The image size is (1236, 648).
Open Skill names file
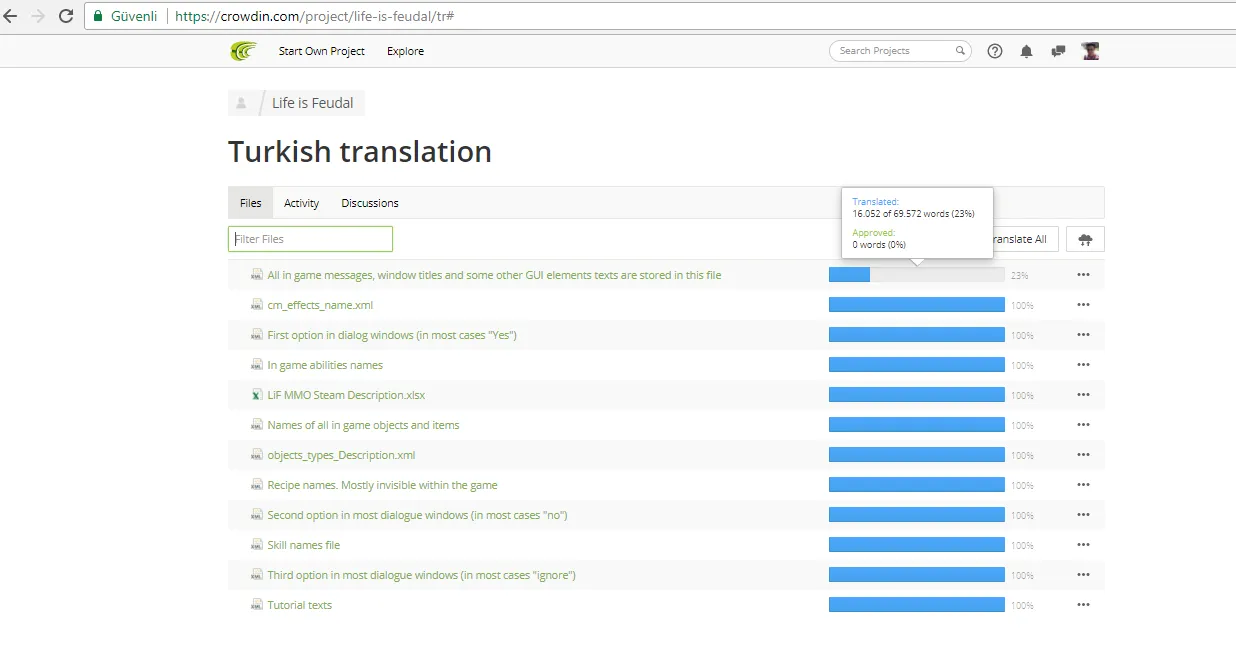click(x=303, y=545)
